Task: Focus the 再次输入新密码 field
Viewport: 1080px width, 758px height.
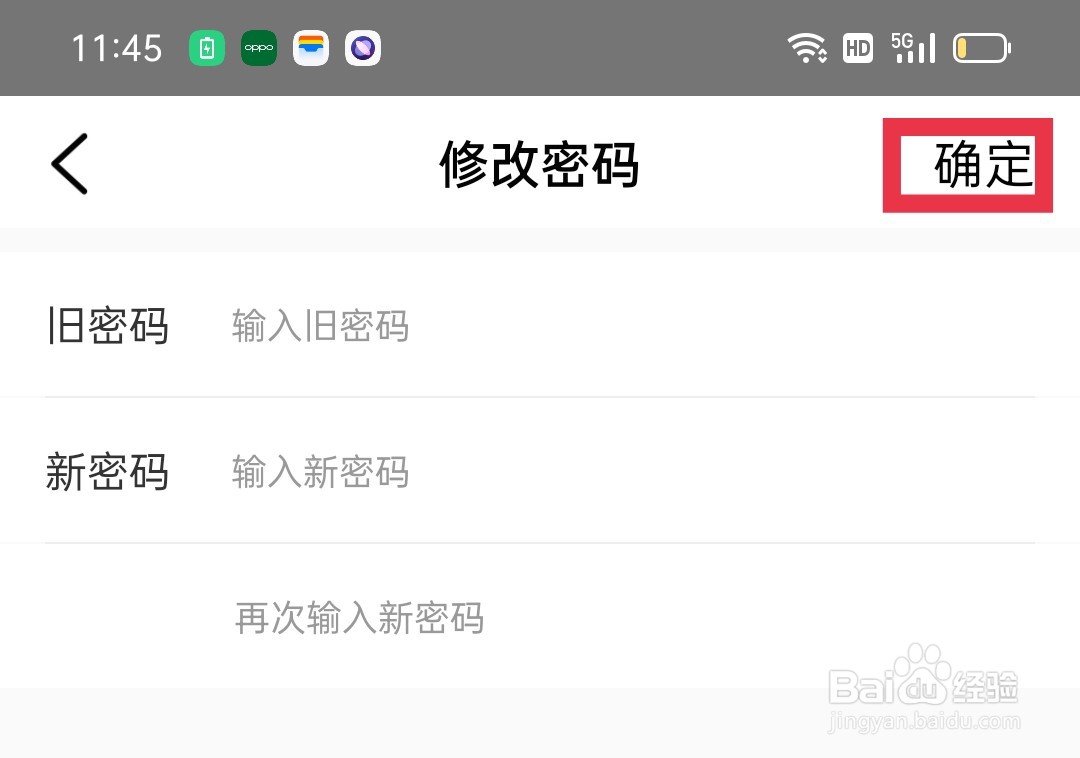Action: (634, 618)
